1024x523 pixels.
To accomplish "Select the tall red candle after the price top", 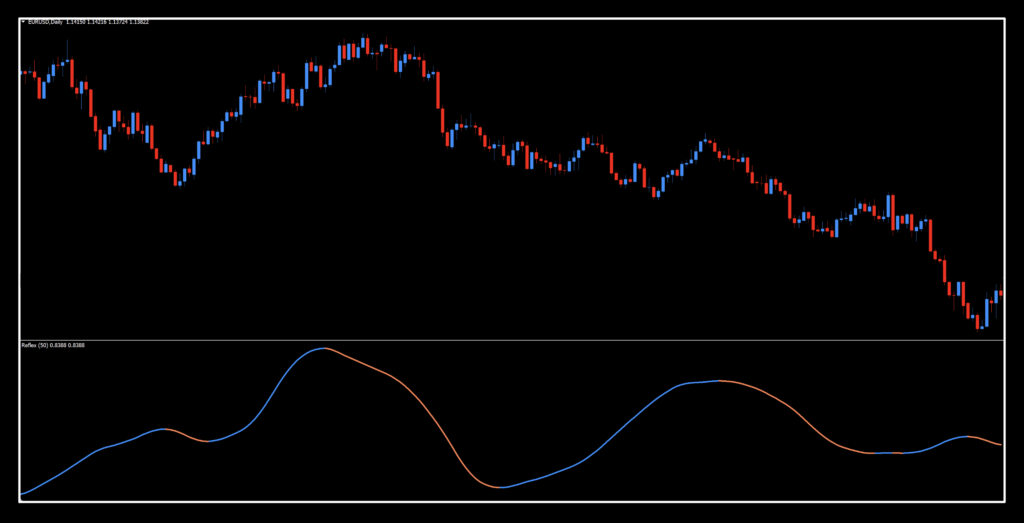I will [x=438, y=91].
